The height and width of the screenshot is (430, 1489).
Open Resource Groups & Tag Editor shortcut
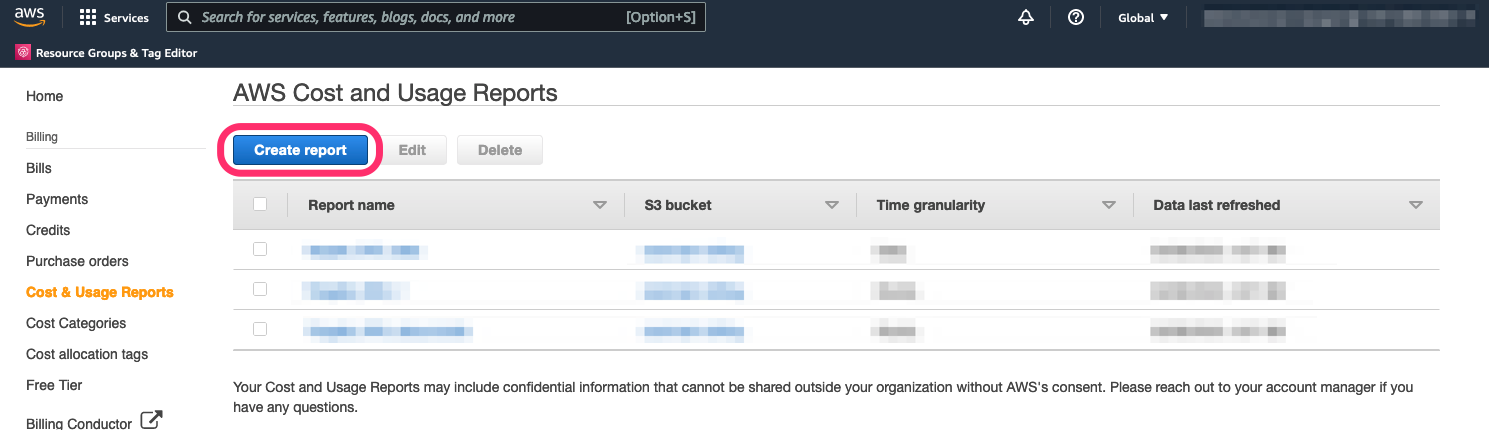coord(106,53)
